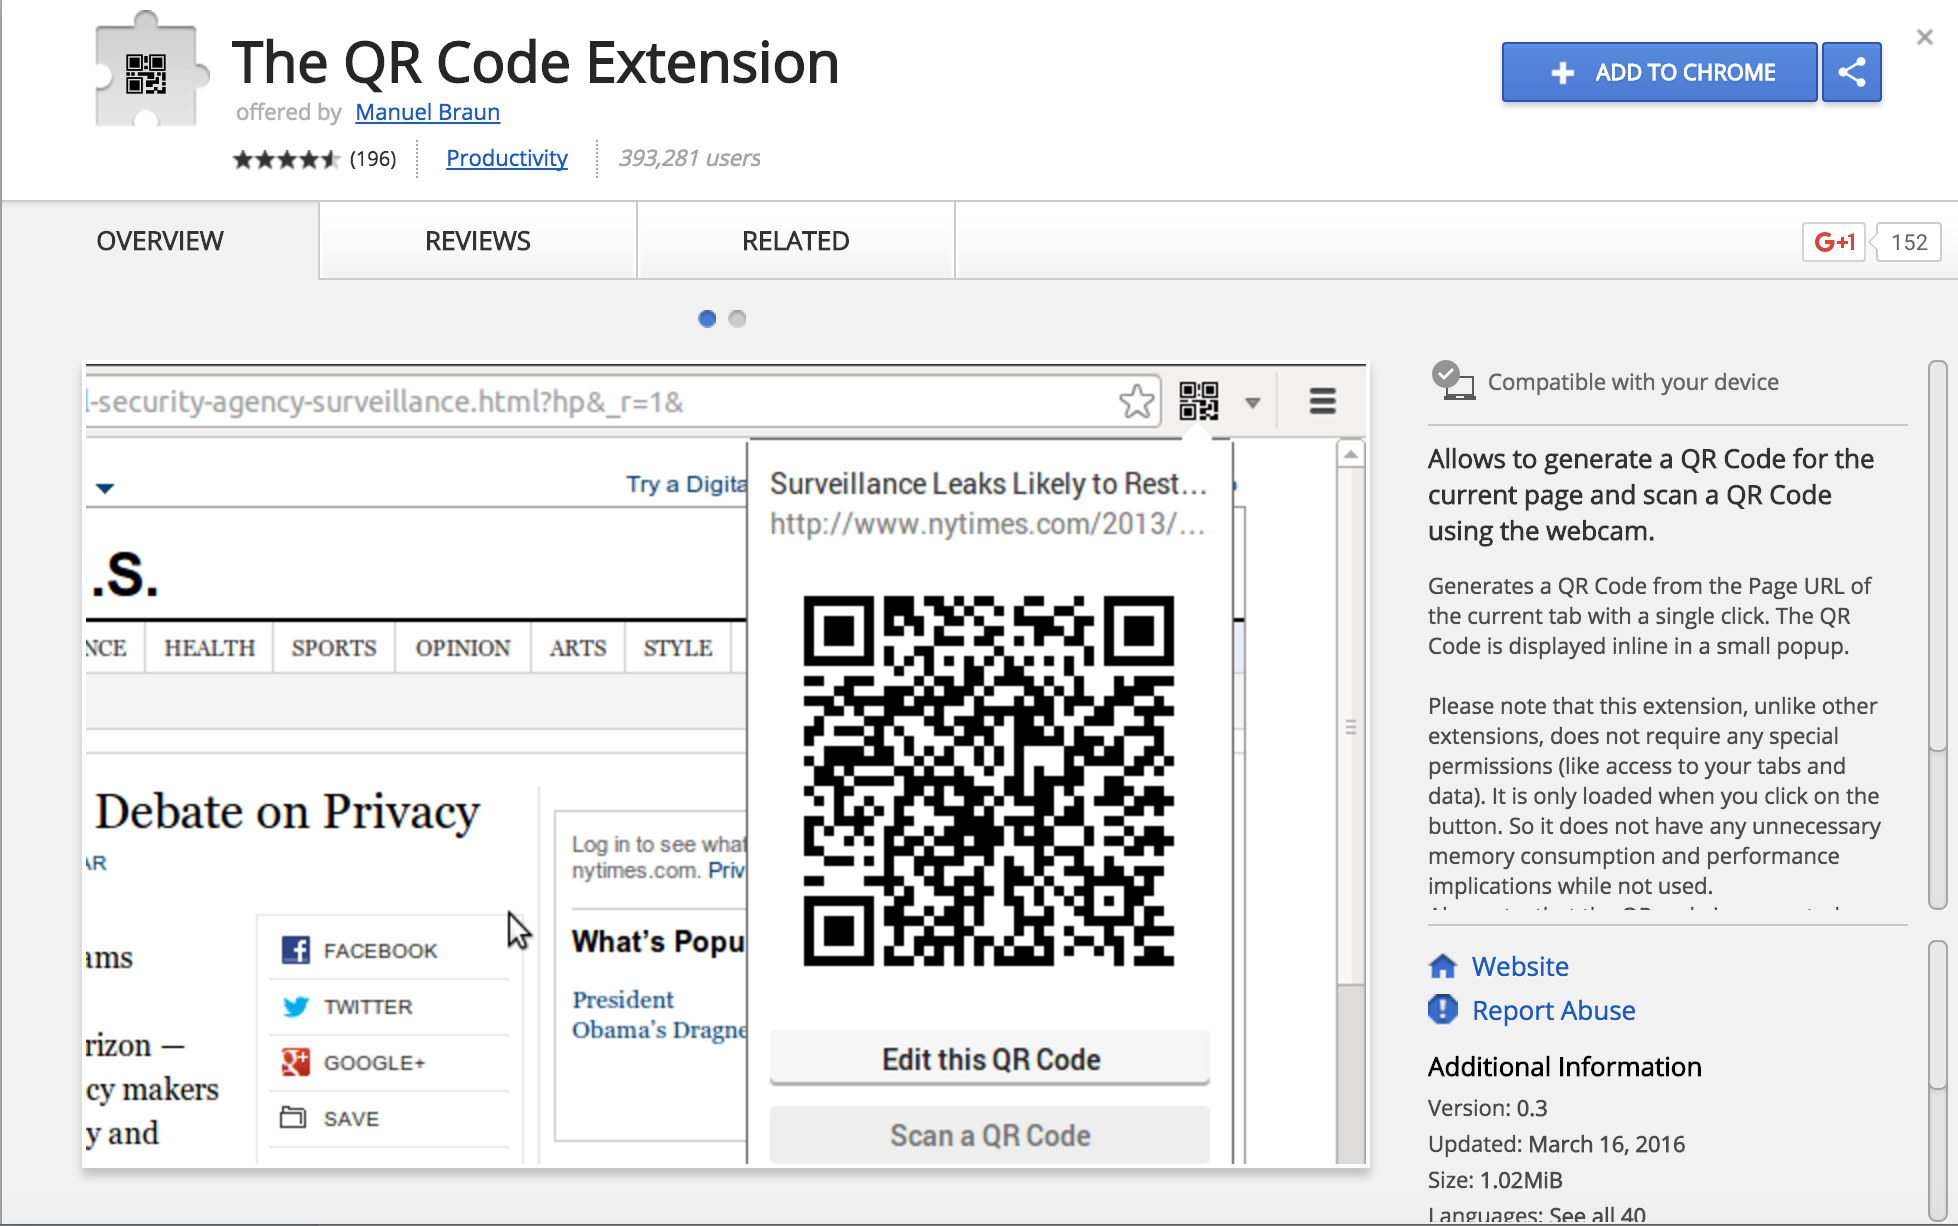Close the extension details dialog

coord(1924,38)
